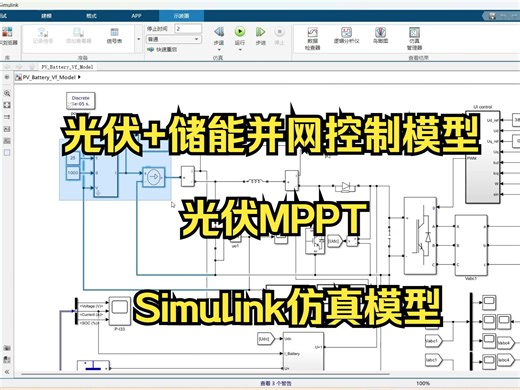This screenshot has height=390, width=520.
Task: Click the stop time field showing 2
Action: pyautogui.click(x=188, y=29)
